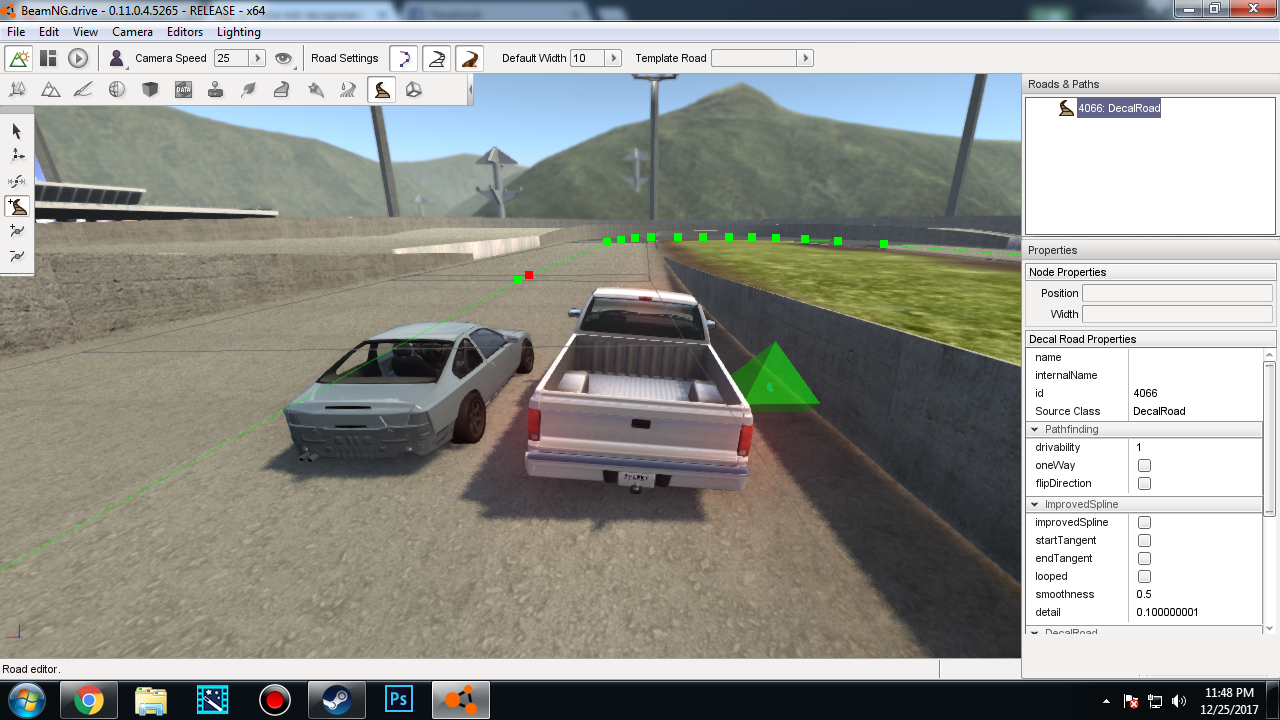
Task: Open the Lighting menu
Action: pos(239,32)
